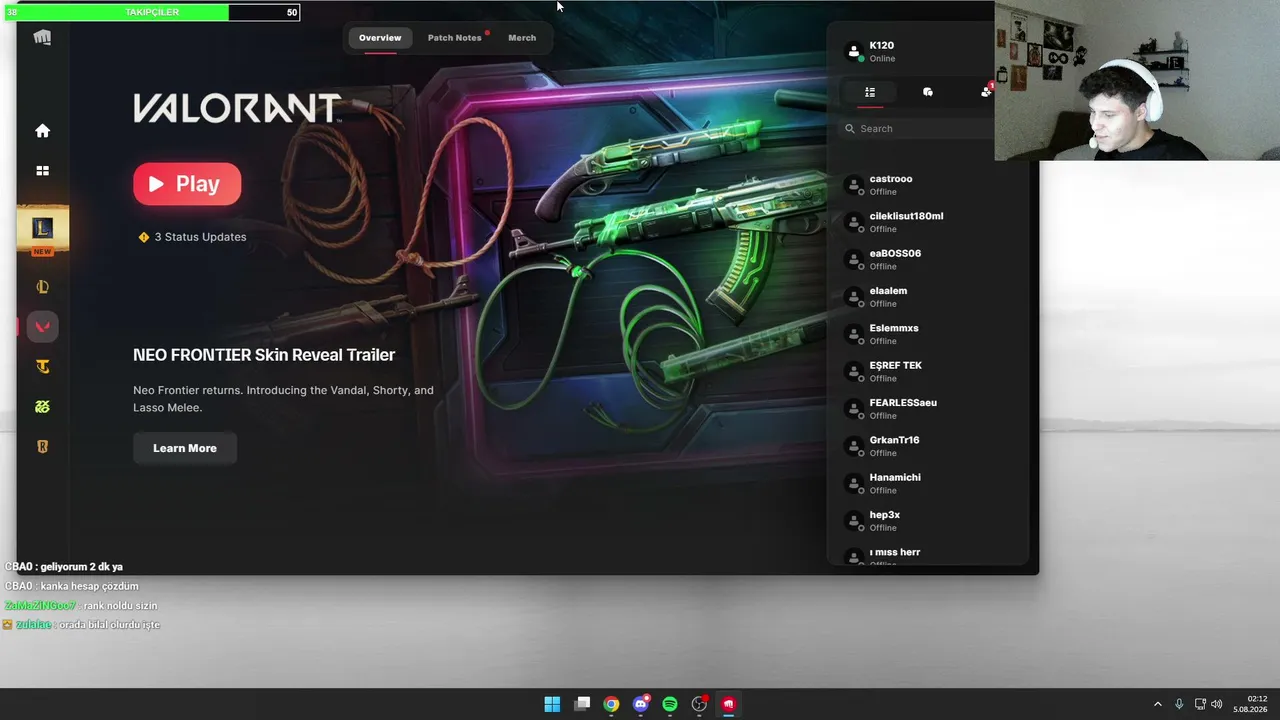
Task: Open friend requests icon with notification badge
Action: 987,91
